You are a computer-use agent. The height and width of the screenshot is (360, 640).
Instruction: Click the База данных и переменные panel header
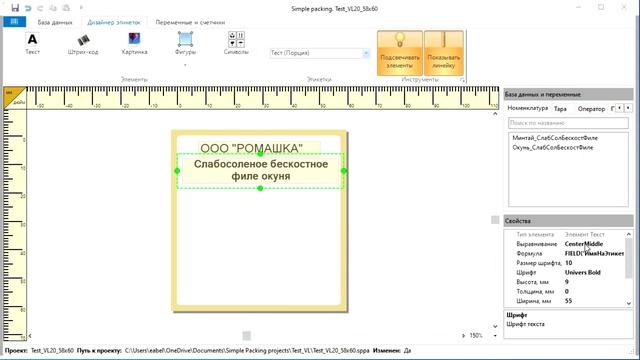coord(568,94)
